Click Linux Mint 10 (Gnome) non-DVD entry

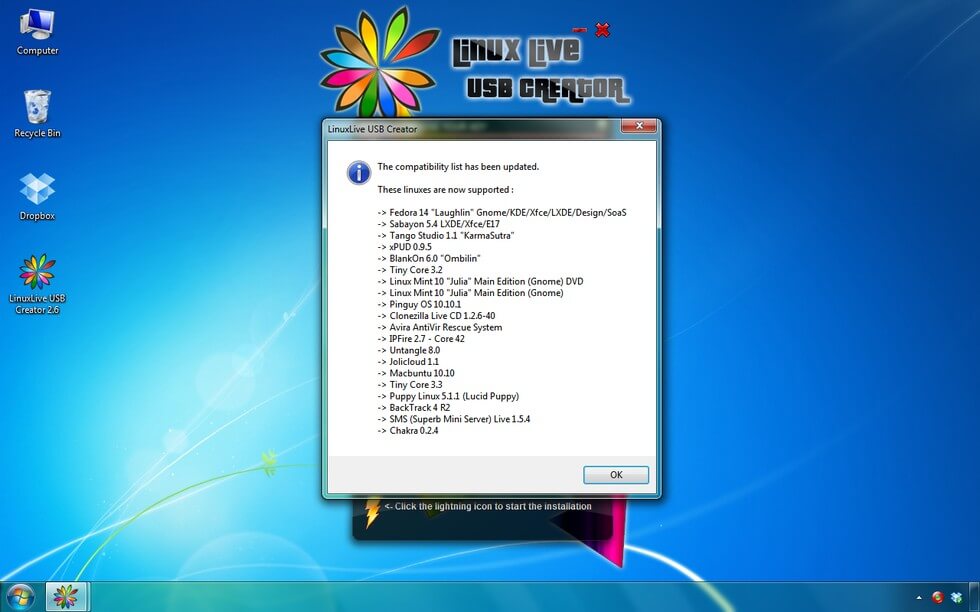471,293
